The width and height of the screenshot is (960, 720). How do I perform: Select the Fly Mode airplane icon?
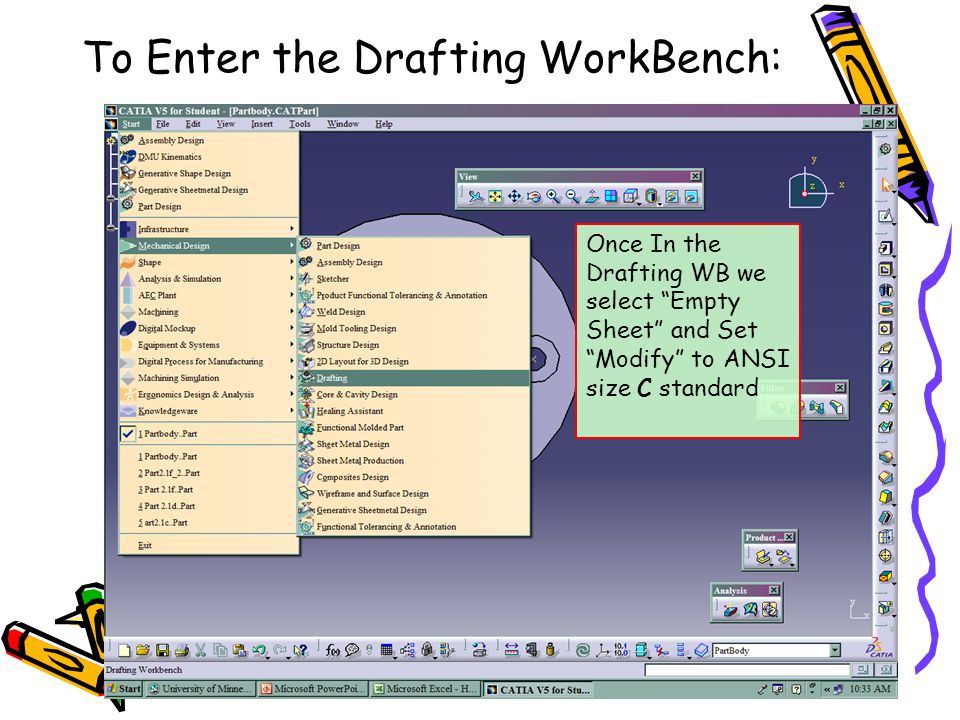click(x=476, y=197)
